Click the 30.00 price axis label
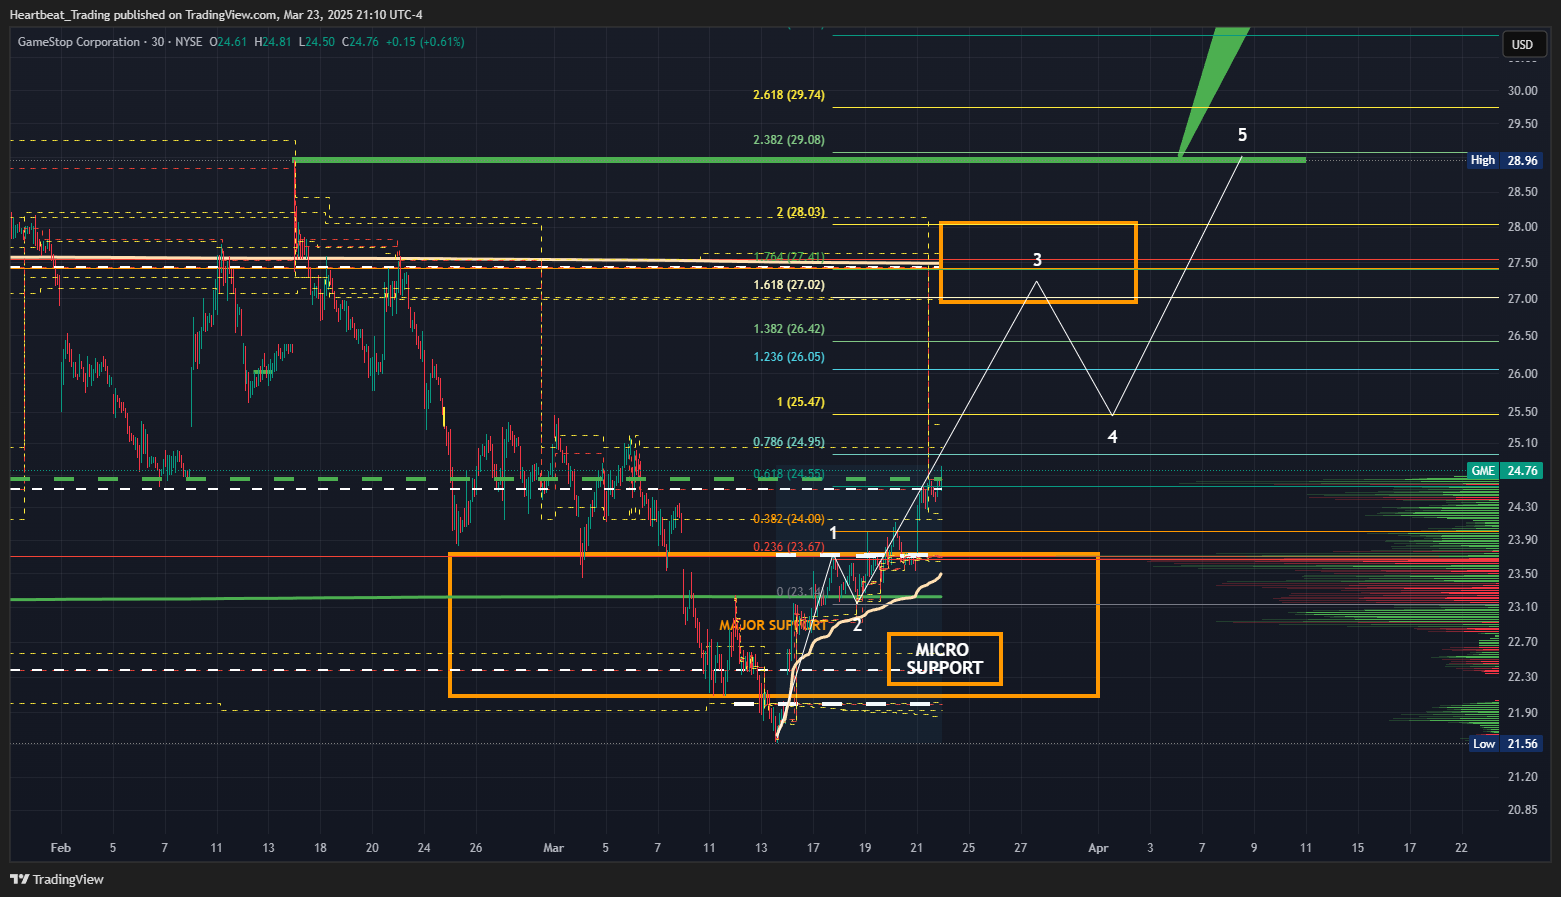 [x=1523, y=91]
